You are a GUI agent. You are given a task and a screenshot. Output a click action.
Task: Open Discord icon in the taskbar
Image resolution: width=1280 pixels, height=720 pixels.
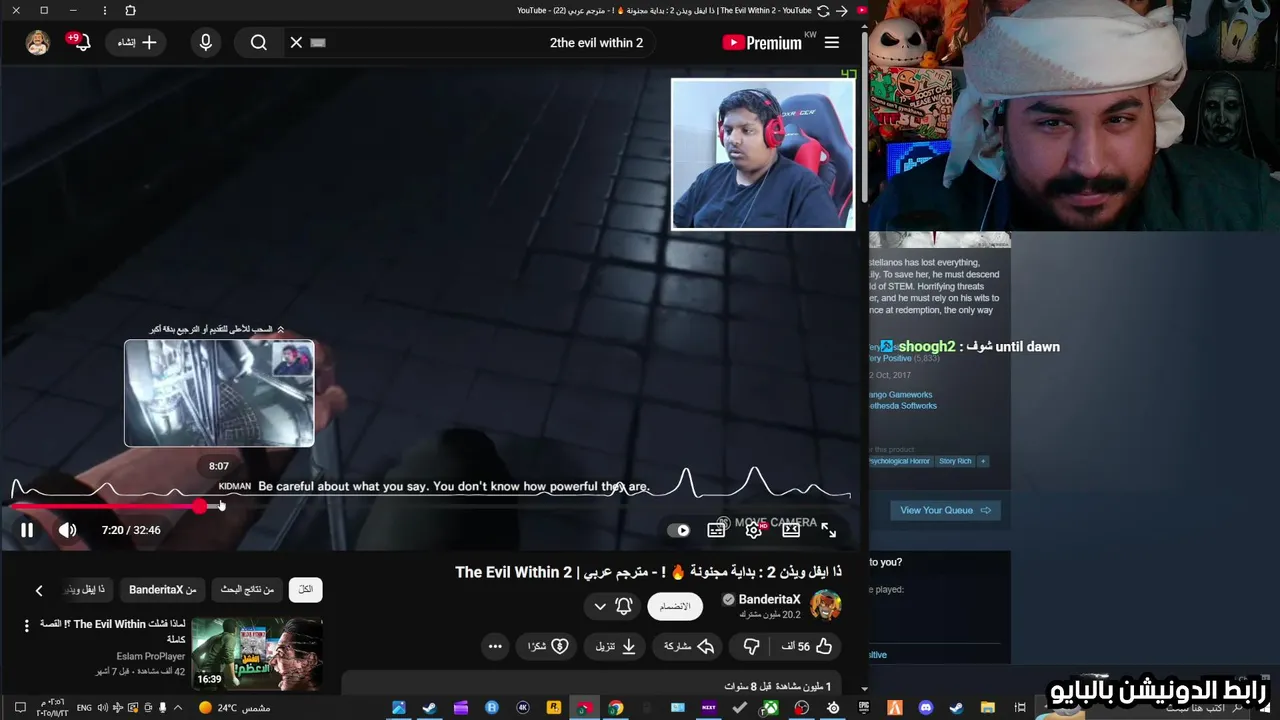(x=926, y=708)
